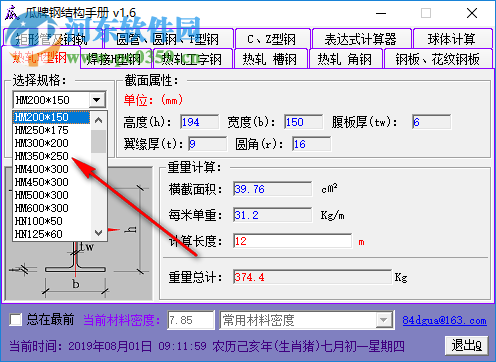Open the 圆管、圆钢、T型钢 tab
496x362 pixels.
pyautogui.click(x=168, y=39)
